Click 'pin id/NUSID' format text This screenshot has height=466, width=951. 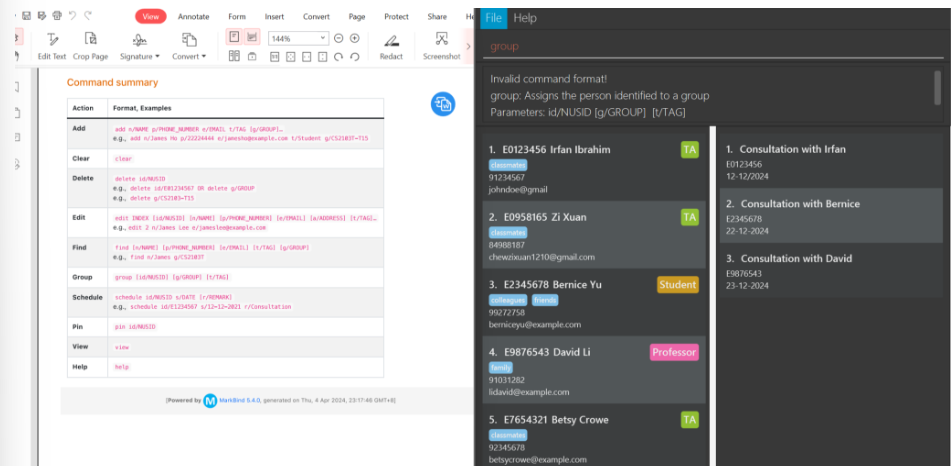click(x=135, y=326)
